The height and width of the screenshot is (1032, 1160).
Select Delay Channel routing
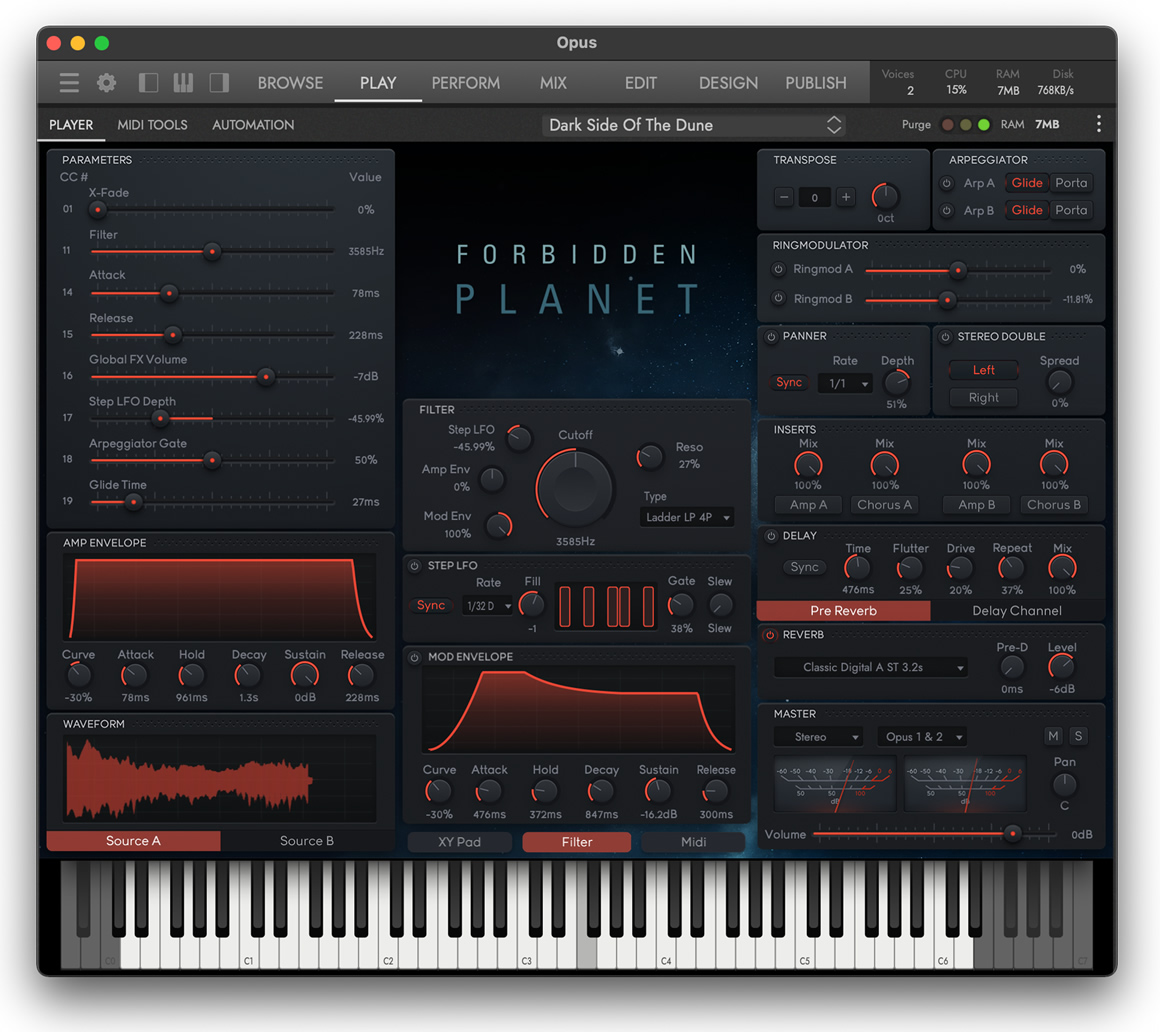tap(1016, 610)
